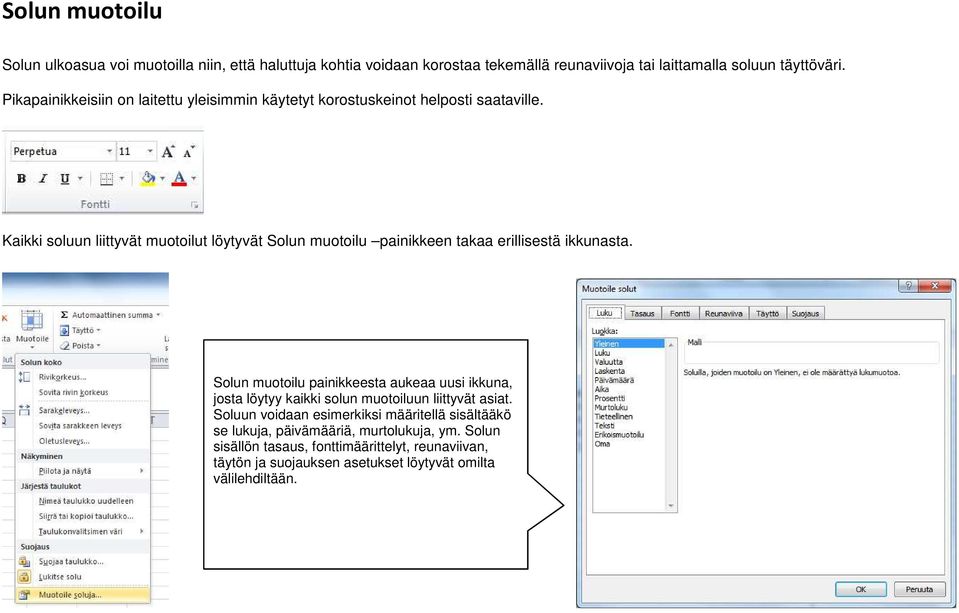The image size is (959, 613).
Task: Expand the borders options arrow
Action: 122,179
